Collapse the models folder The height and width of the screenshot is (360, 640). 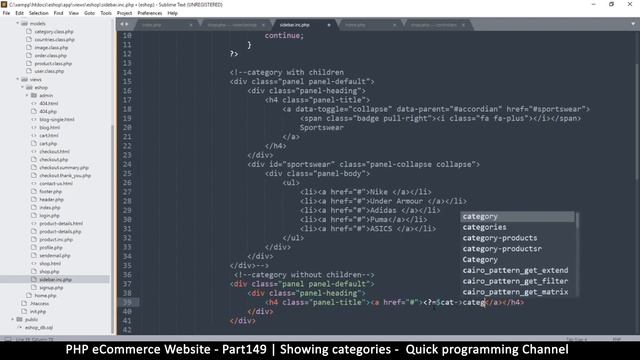point(18,23)
